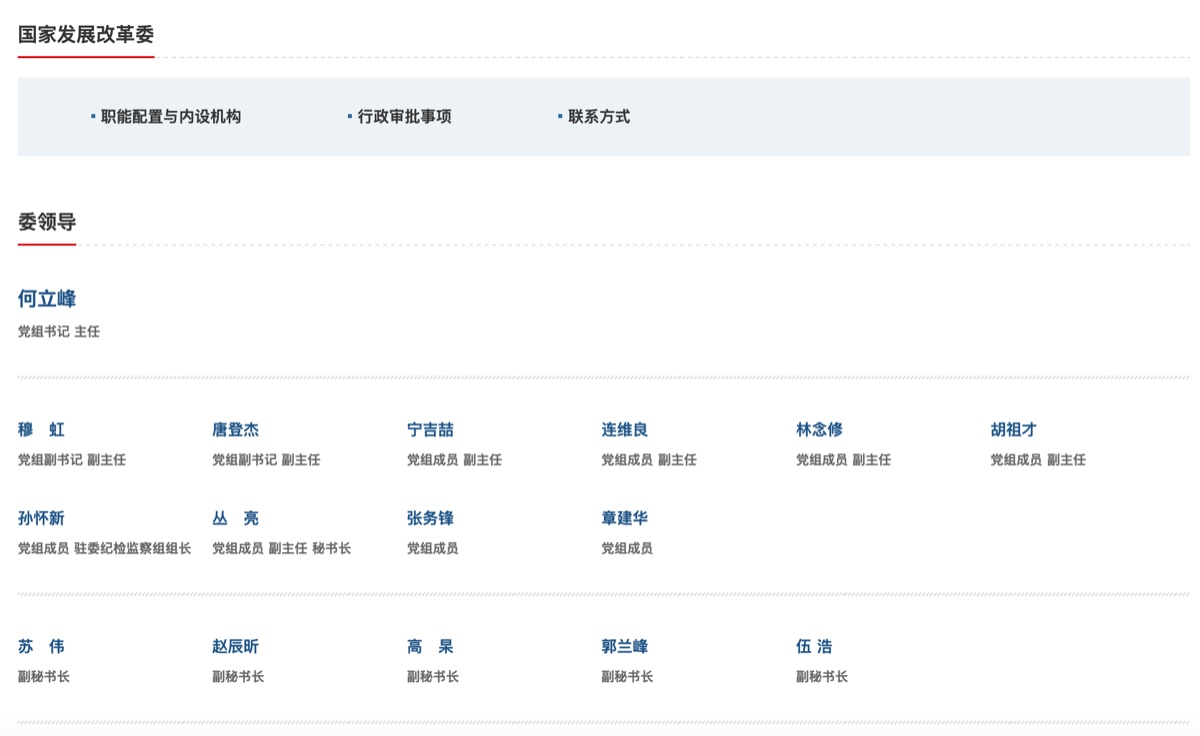The height and width of the screenshot is (736, 1200).
Task: Click the name 林念修
Action: pyautogui.click(x=819, y=430)
